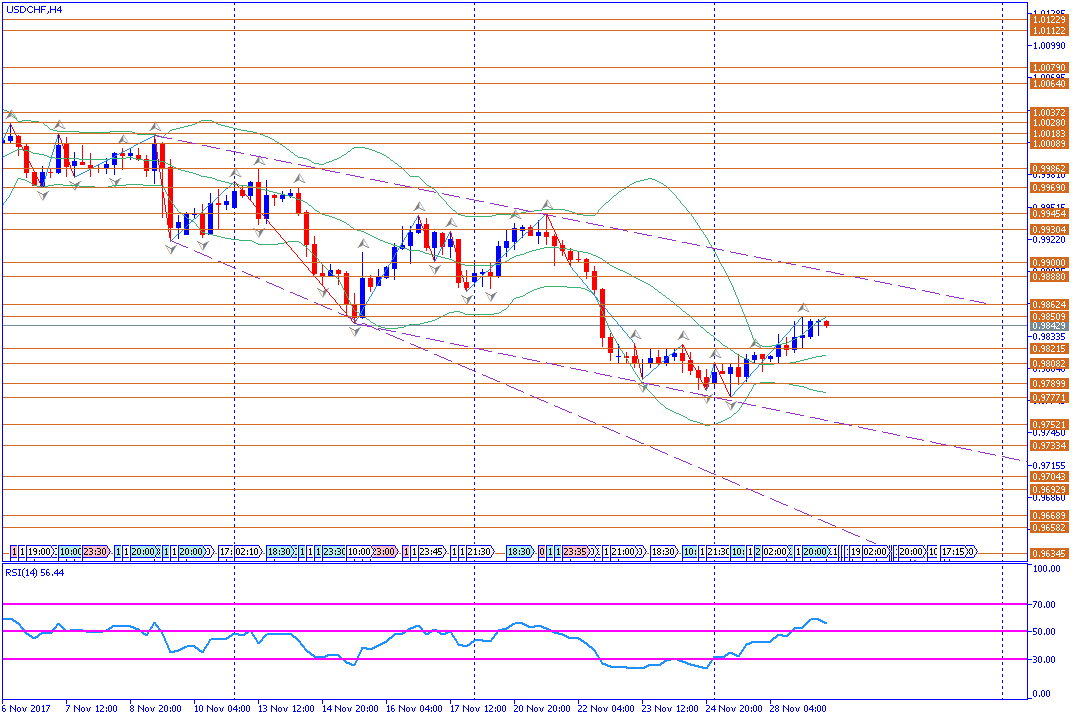The width and height of the screenshot is (1080, 720).
Task: Click the 1.00280 price level label
Action: (1049, 123)
